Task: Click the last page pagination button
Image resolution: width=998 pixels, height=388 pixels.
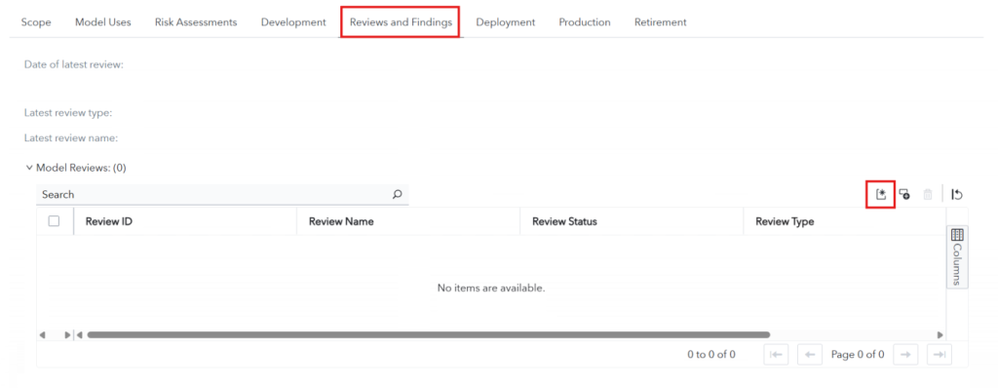Action: tap(939, 355)
